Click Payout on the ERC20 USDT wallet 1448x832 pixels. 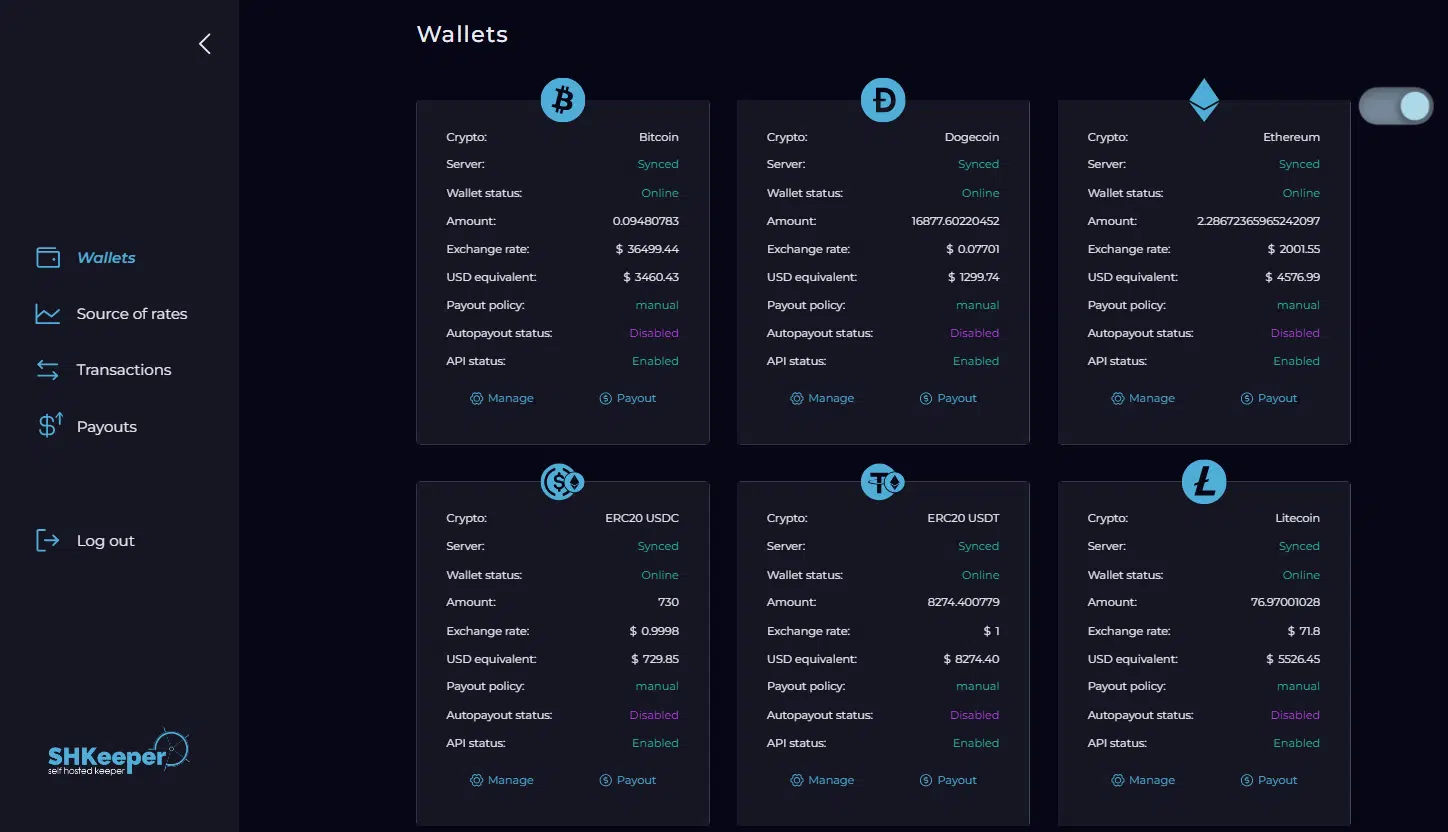(948, 780)
